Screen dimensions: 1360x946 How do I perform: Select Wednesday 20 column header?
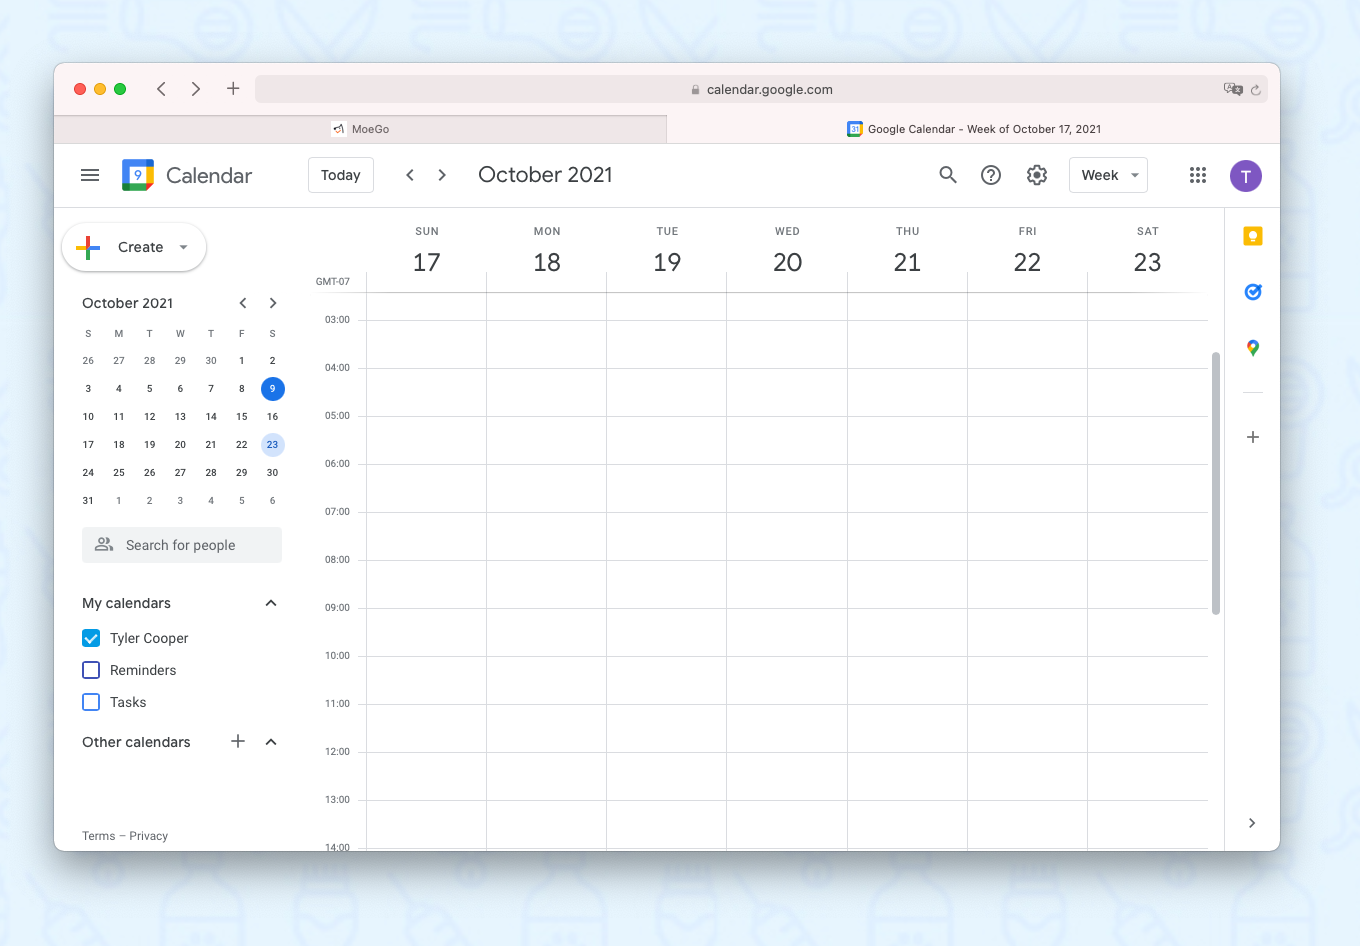787,251
